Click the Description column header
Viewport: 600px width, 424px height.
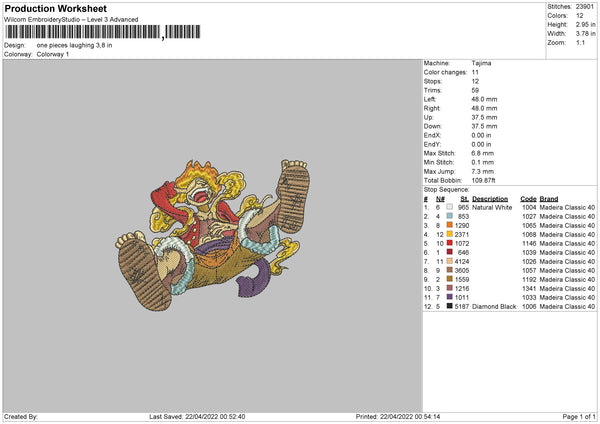pos(490,199)
